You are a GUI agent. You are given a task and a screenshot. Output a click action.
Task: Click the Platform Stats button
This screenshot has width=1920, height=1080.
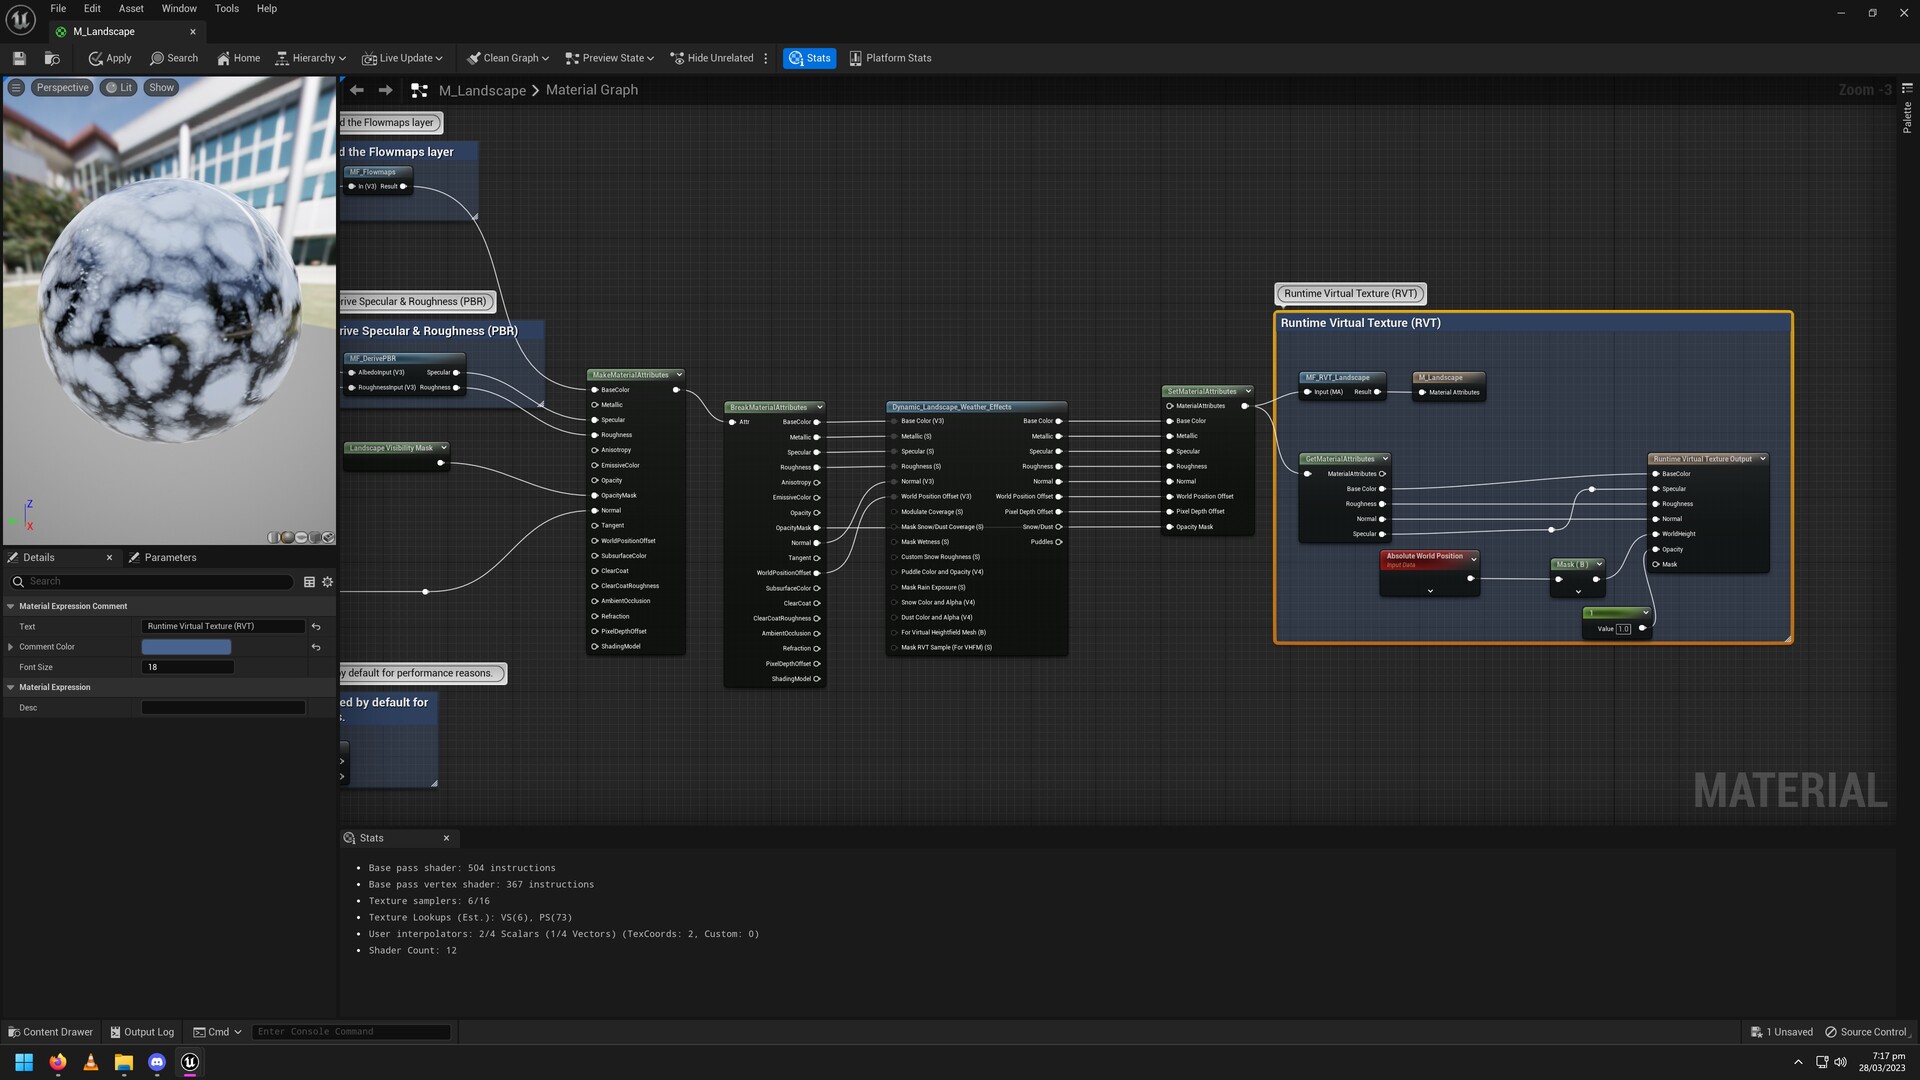890,58
